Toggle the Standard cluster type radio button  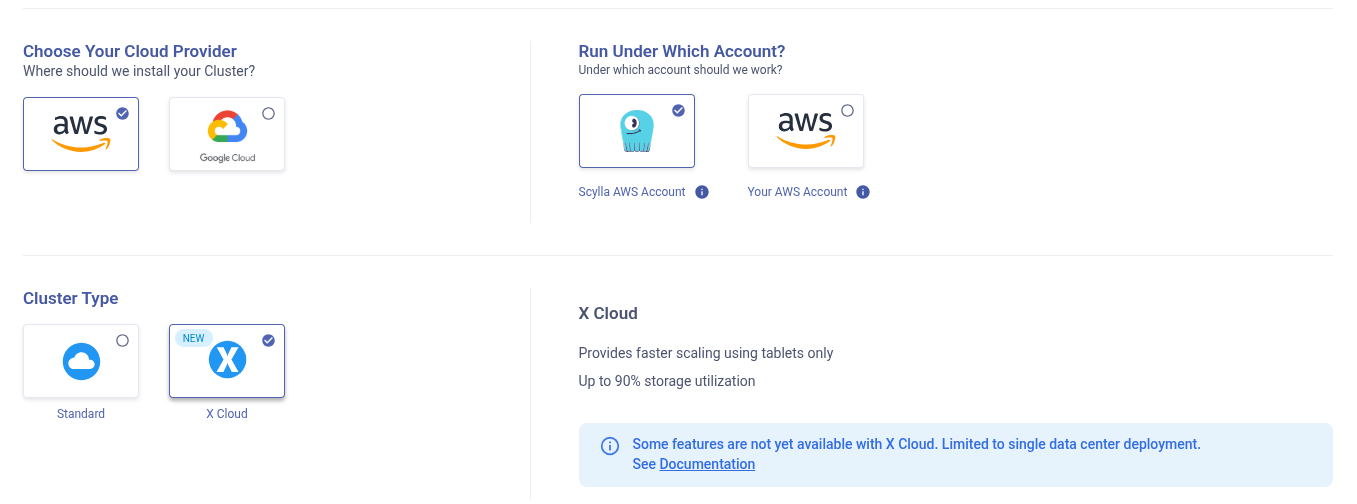click(x=122, y=340)
